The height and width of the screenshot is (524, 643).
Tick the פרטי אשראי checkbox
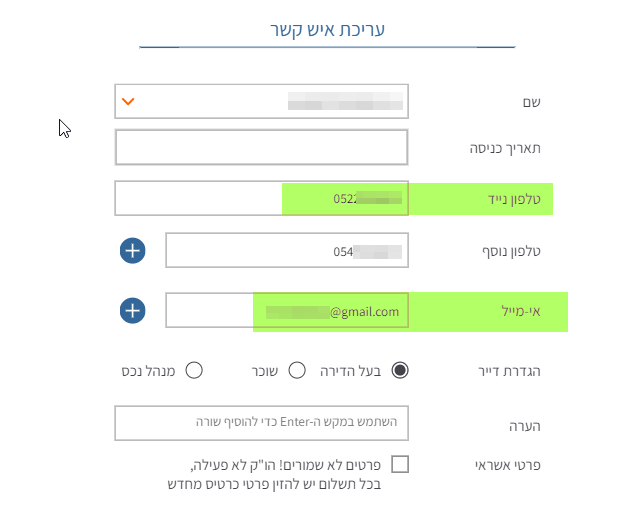(x=400, y=464)
